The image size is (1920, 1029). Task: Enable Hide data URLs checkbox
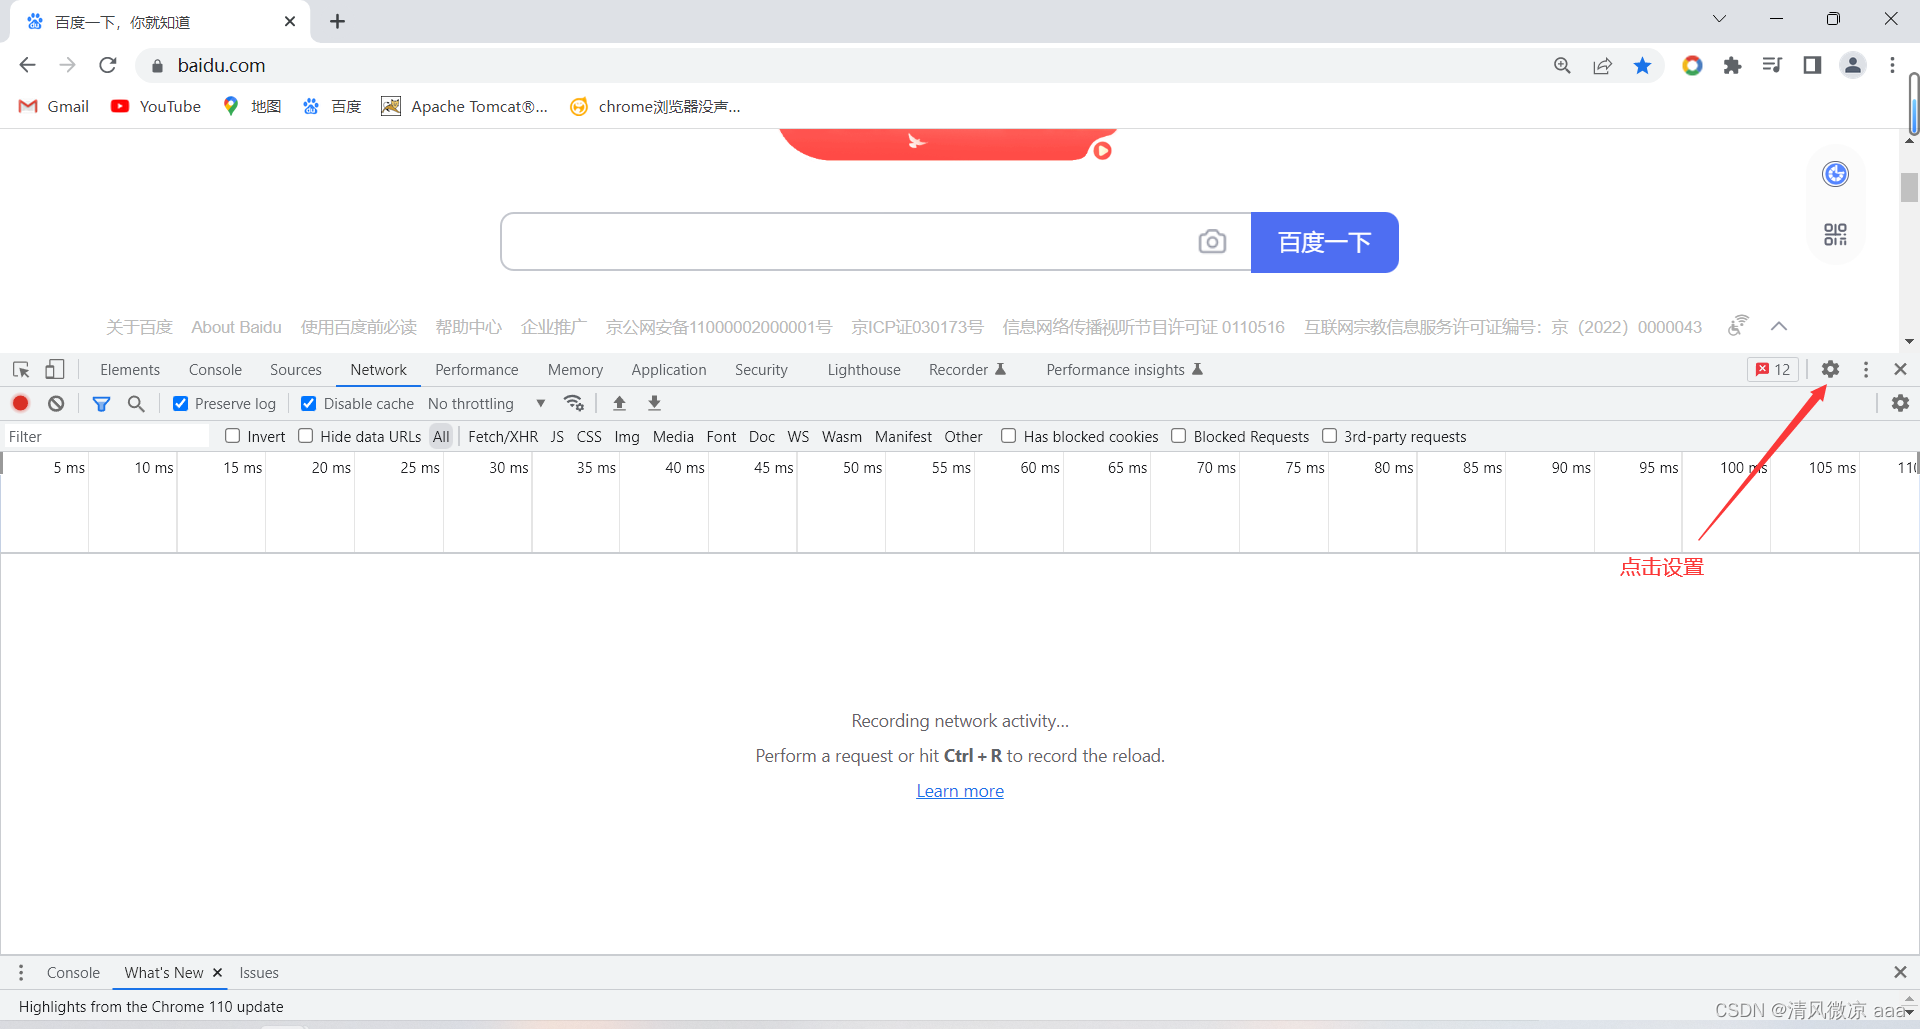[306, 436]
